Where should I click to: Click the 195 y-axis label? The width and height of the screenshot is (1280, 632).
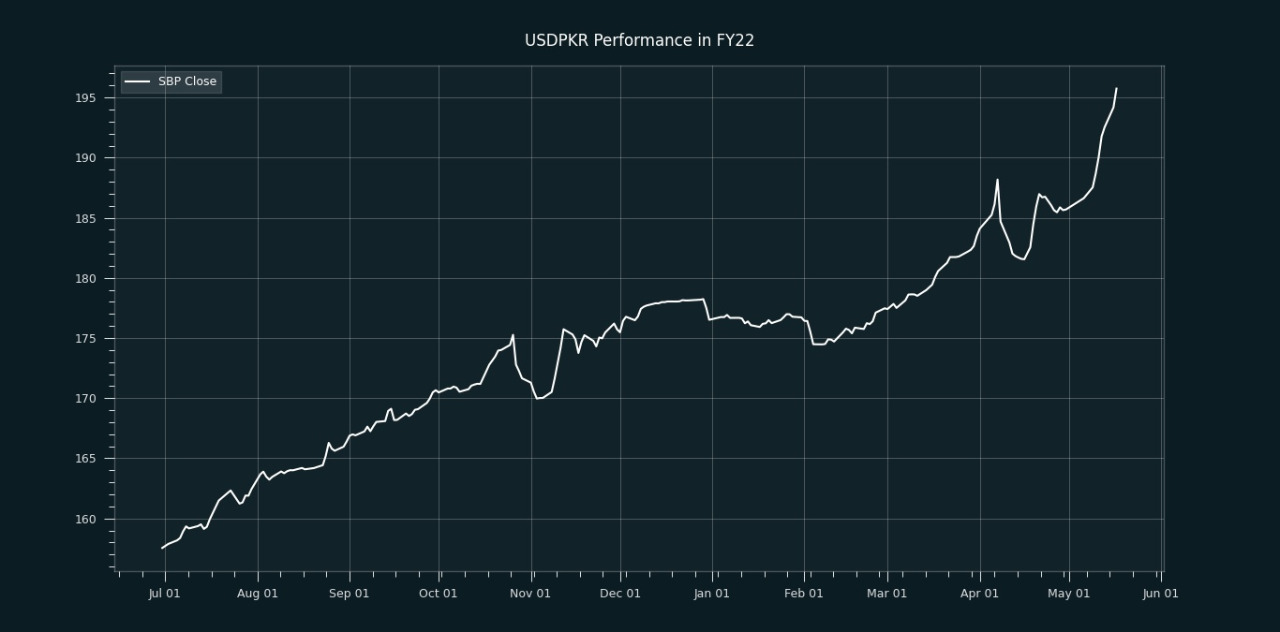pos(86,98)
